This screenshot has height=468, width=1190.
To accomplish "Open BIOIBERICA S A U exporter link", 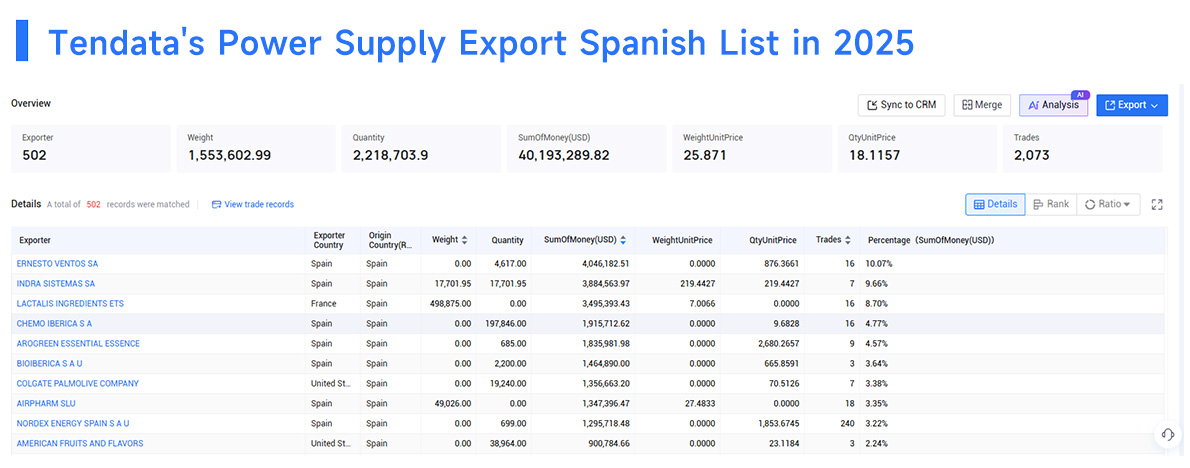I will (49, 363).
